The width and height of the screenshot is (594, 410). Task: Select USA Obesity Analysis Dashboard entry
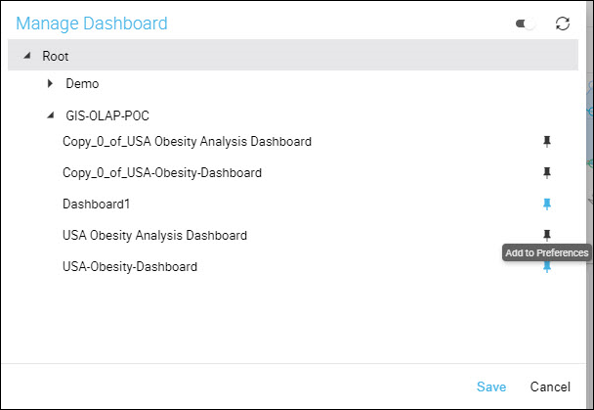point(155,235)
